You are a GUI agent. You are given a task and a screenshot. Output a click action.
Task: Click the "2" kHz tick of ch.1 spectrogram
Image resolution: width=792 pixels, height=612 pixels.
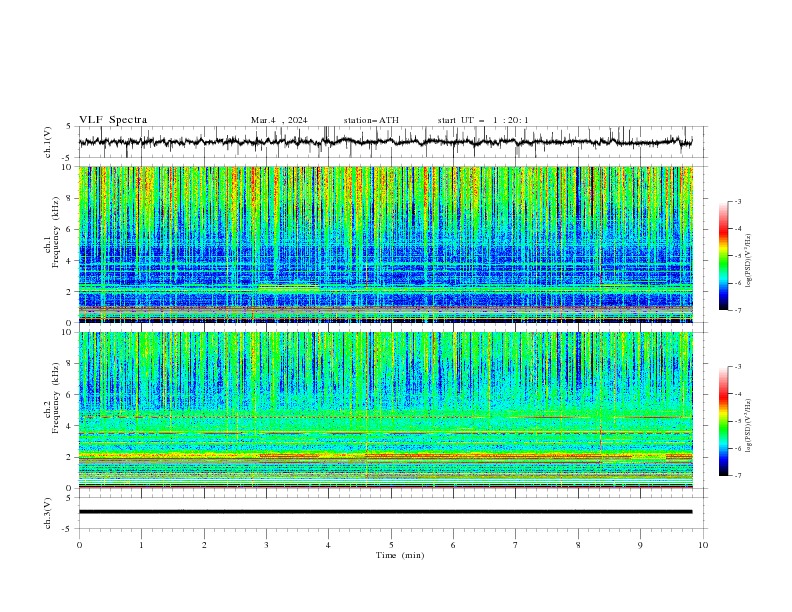click(70, 292)
